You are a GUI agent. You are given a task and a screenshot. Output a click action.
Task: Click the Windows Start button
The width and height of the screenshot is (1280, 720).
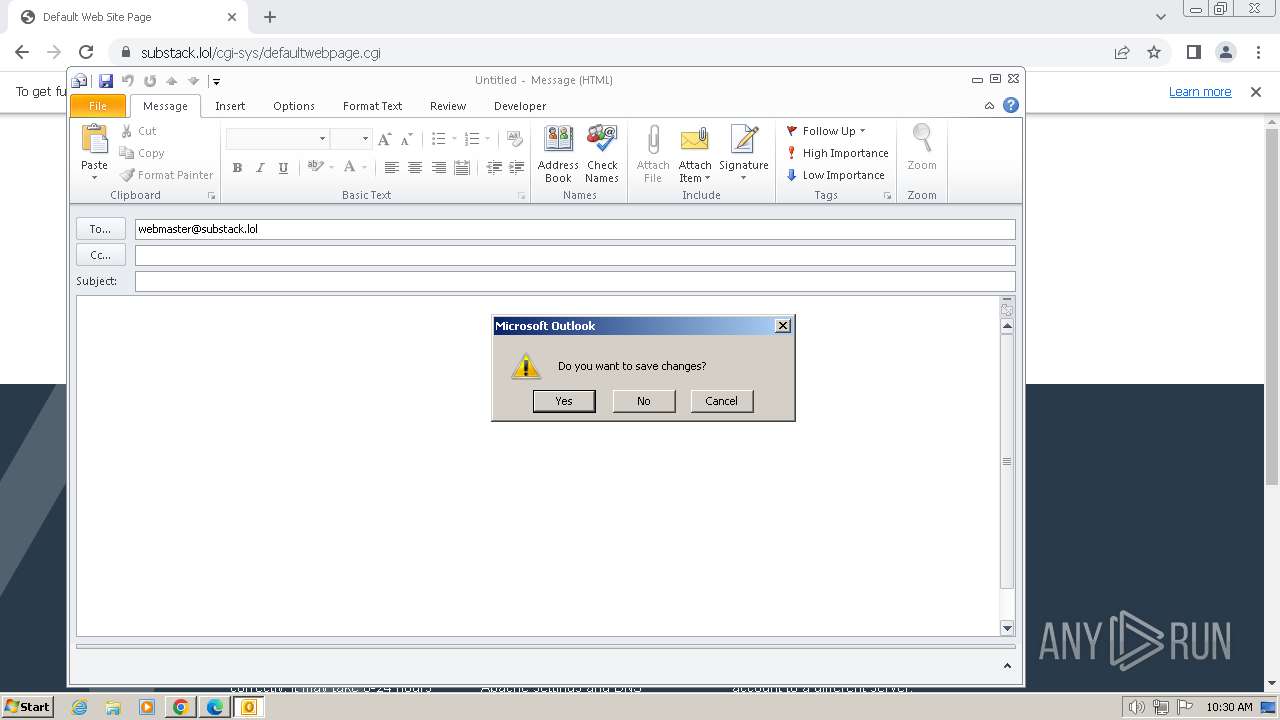27,706
